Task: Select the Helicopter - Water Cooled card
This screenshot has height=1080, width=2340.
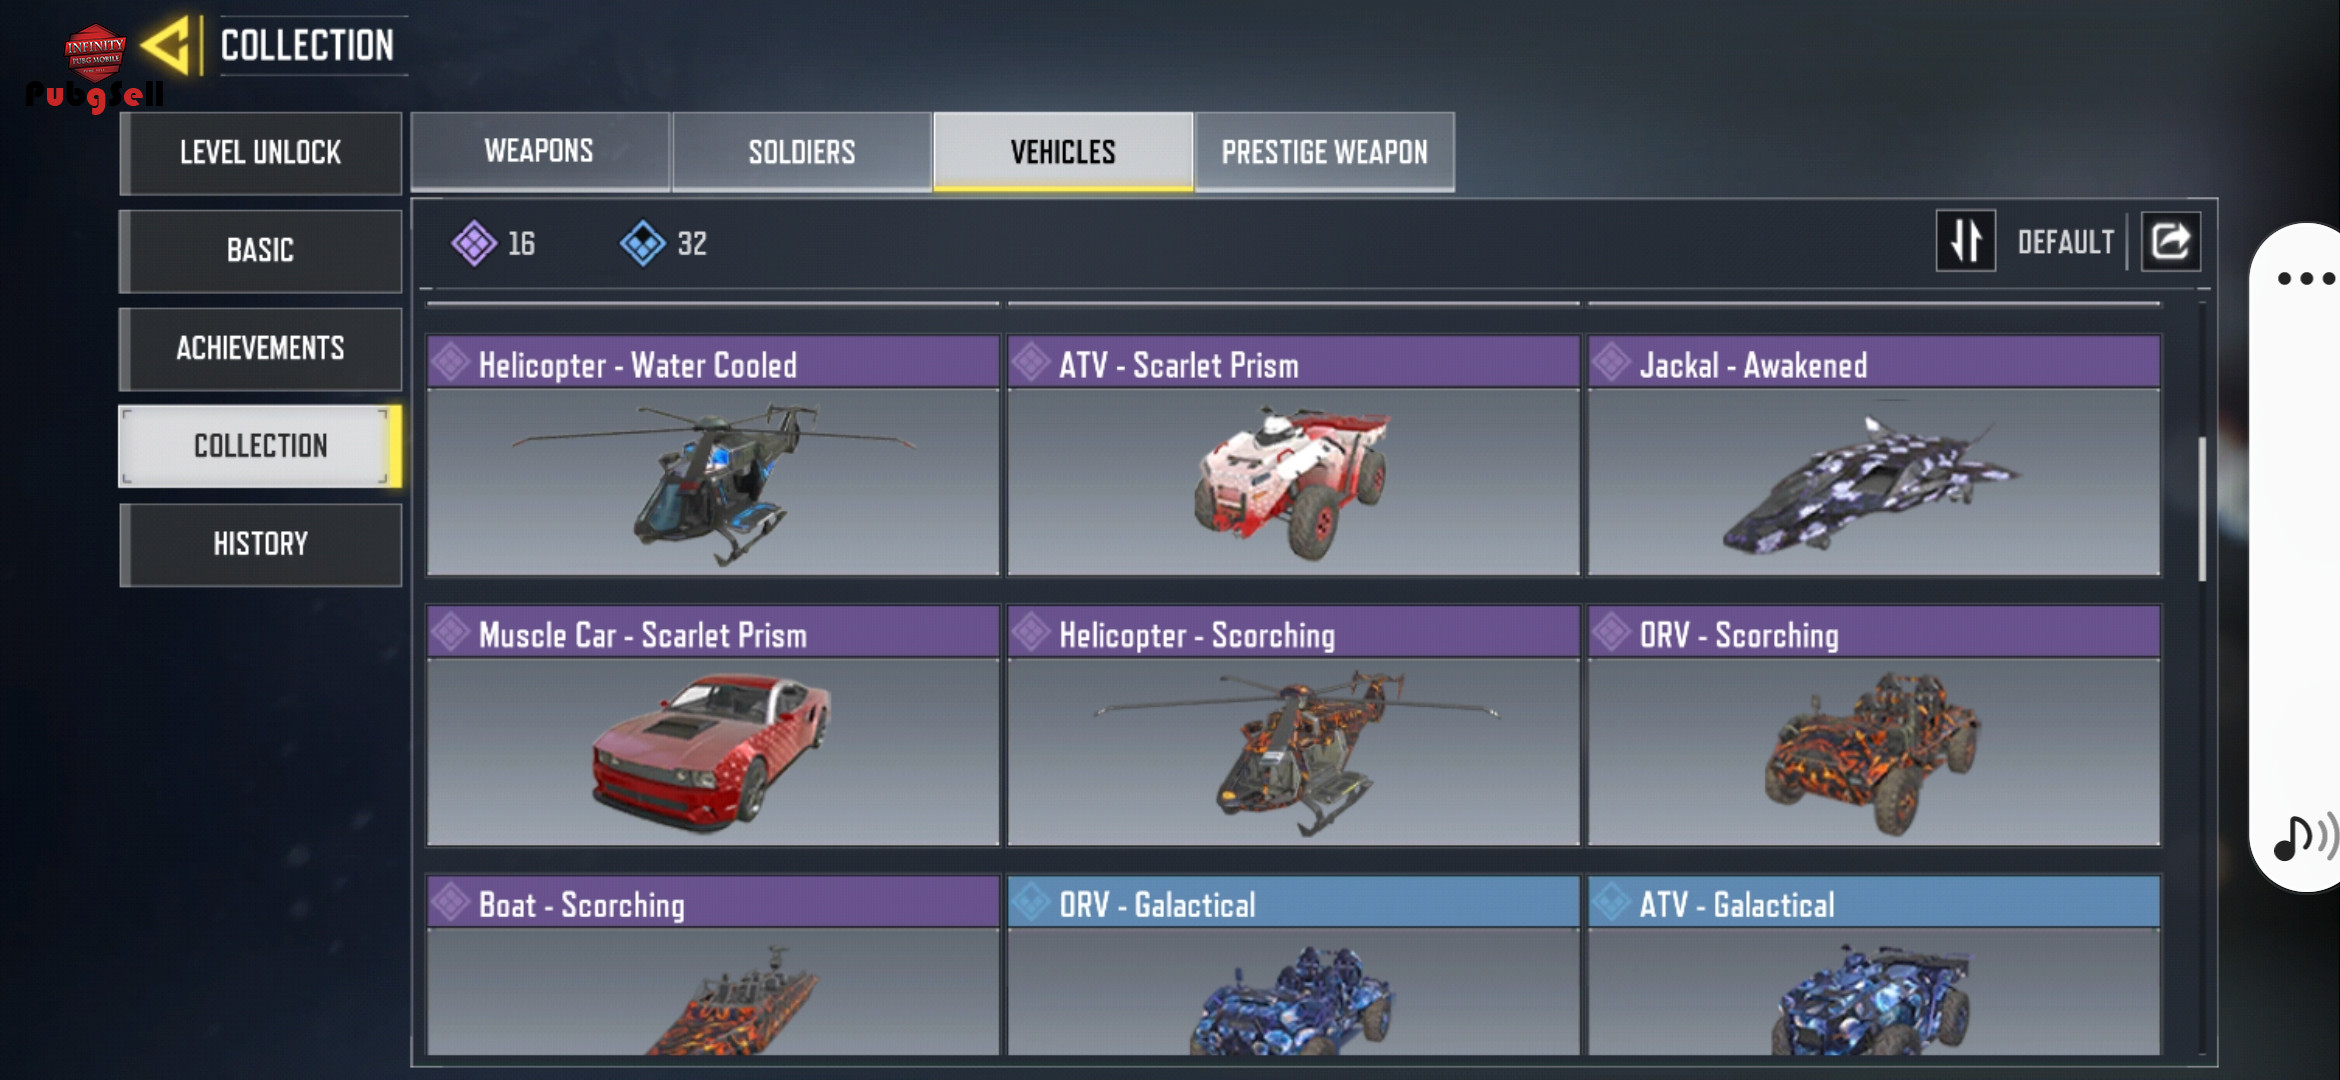Action: [713, 455]
